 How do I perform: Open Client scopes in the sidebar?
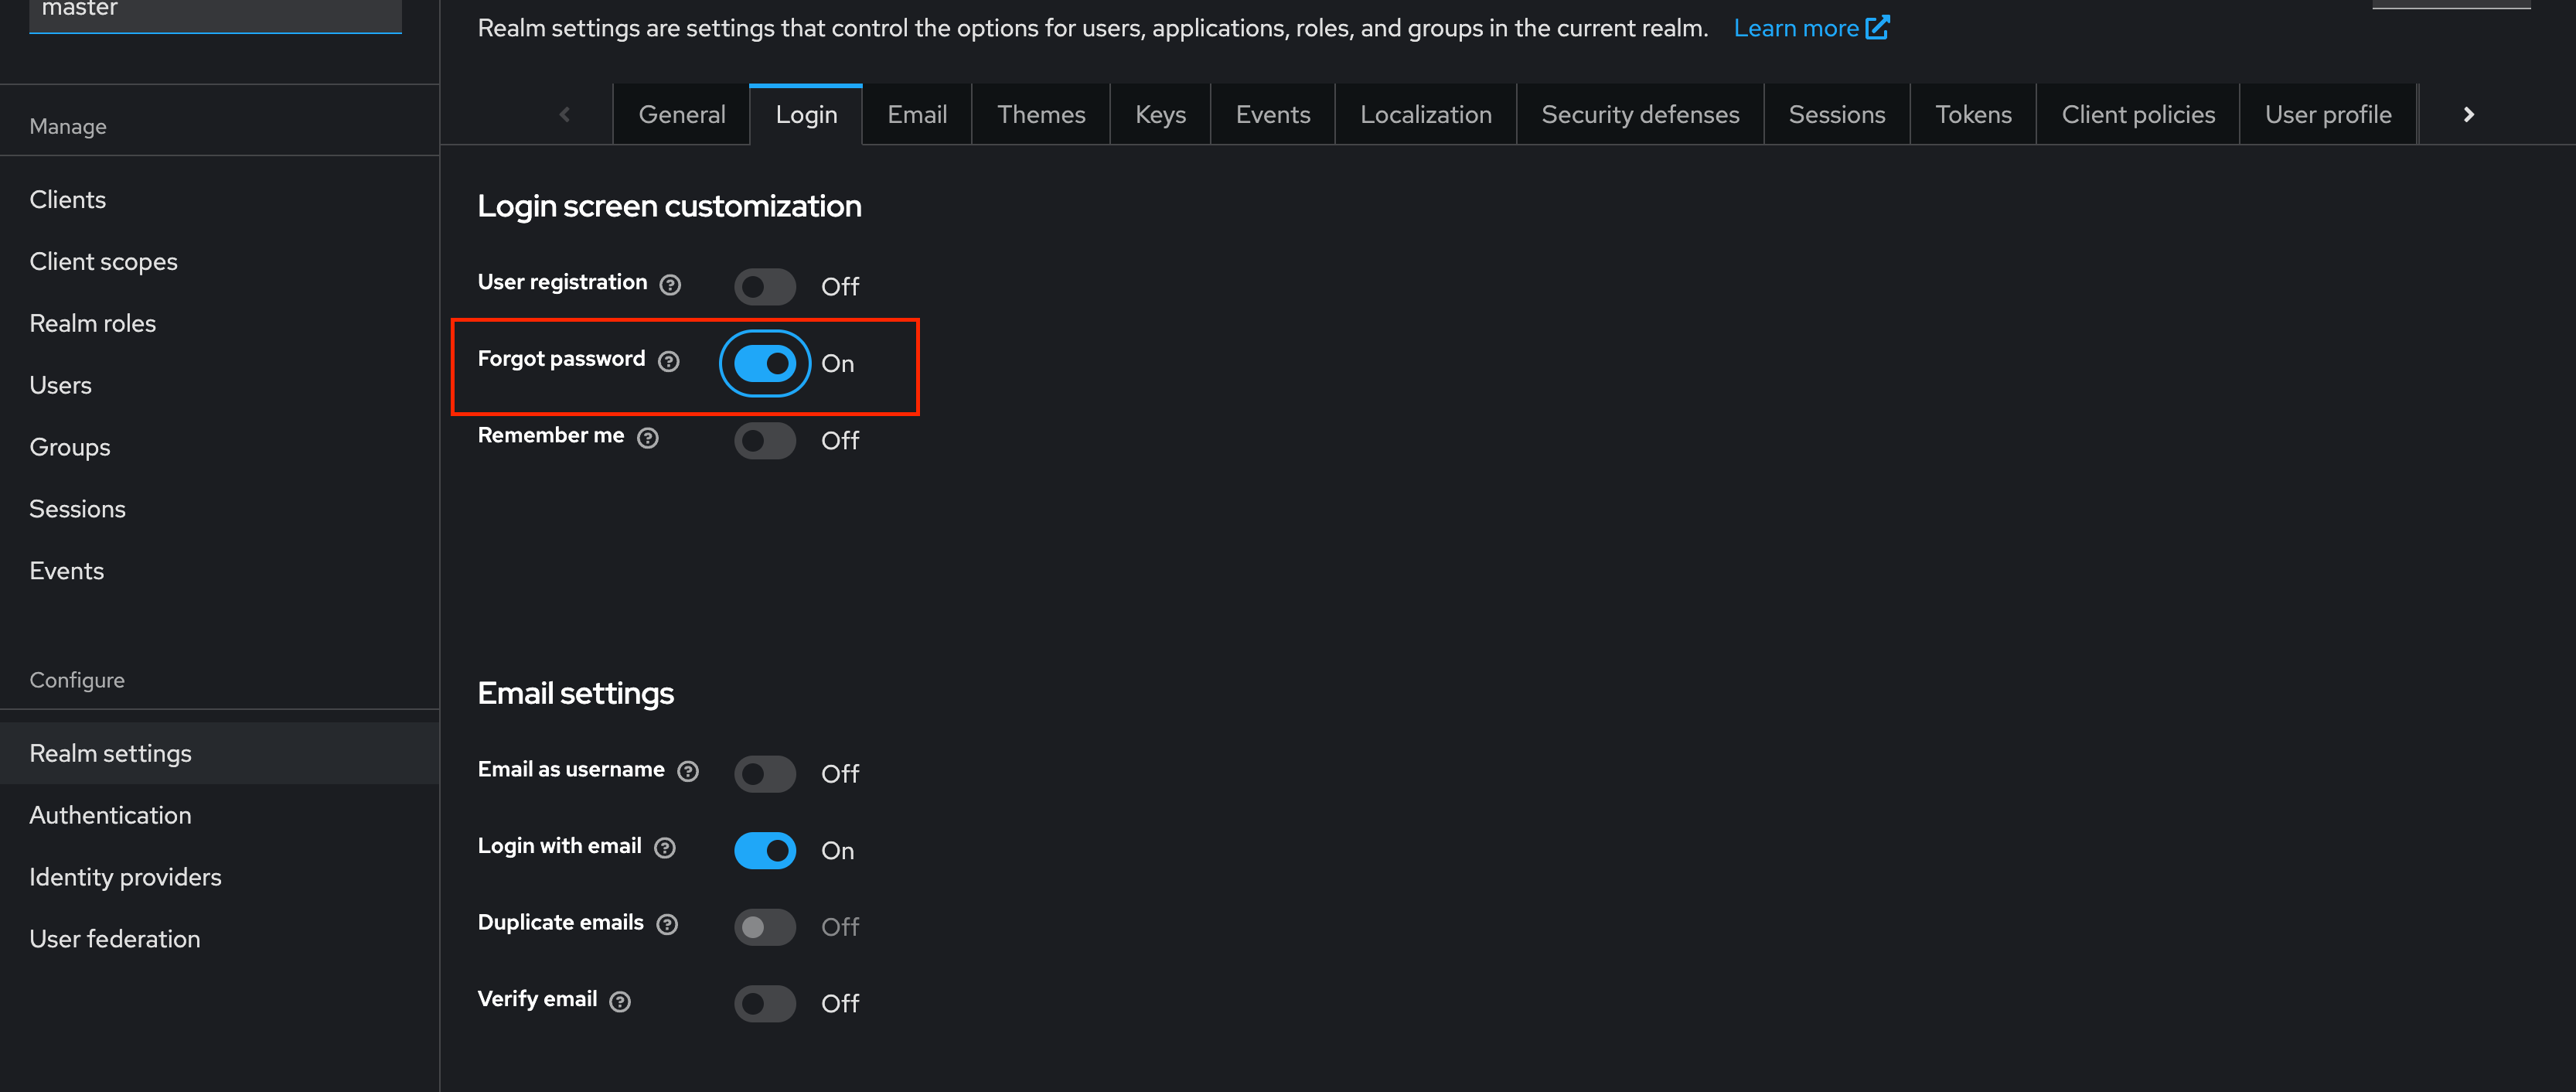pos(219,262)
